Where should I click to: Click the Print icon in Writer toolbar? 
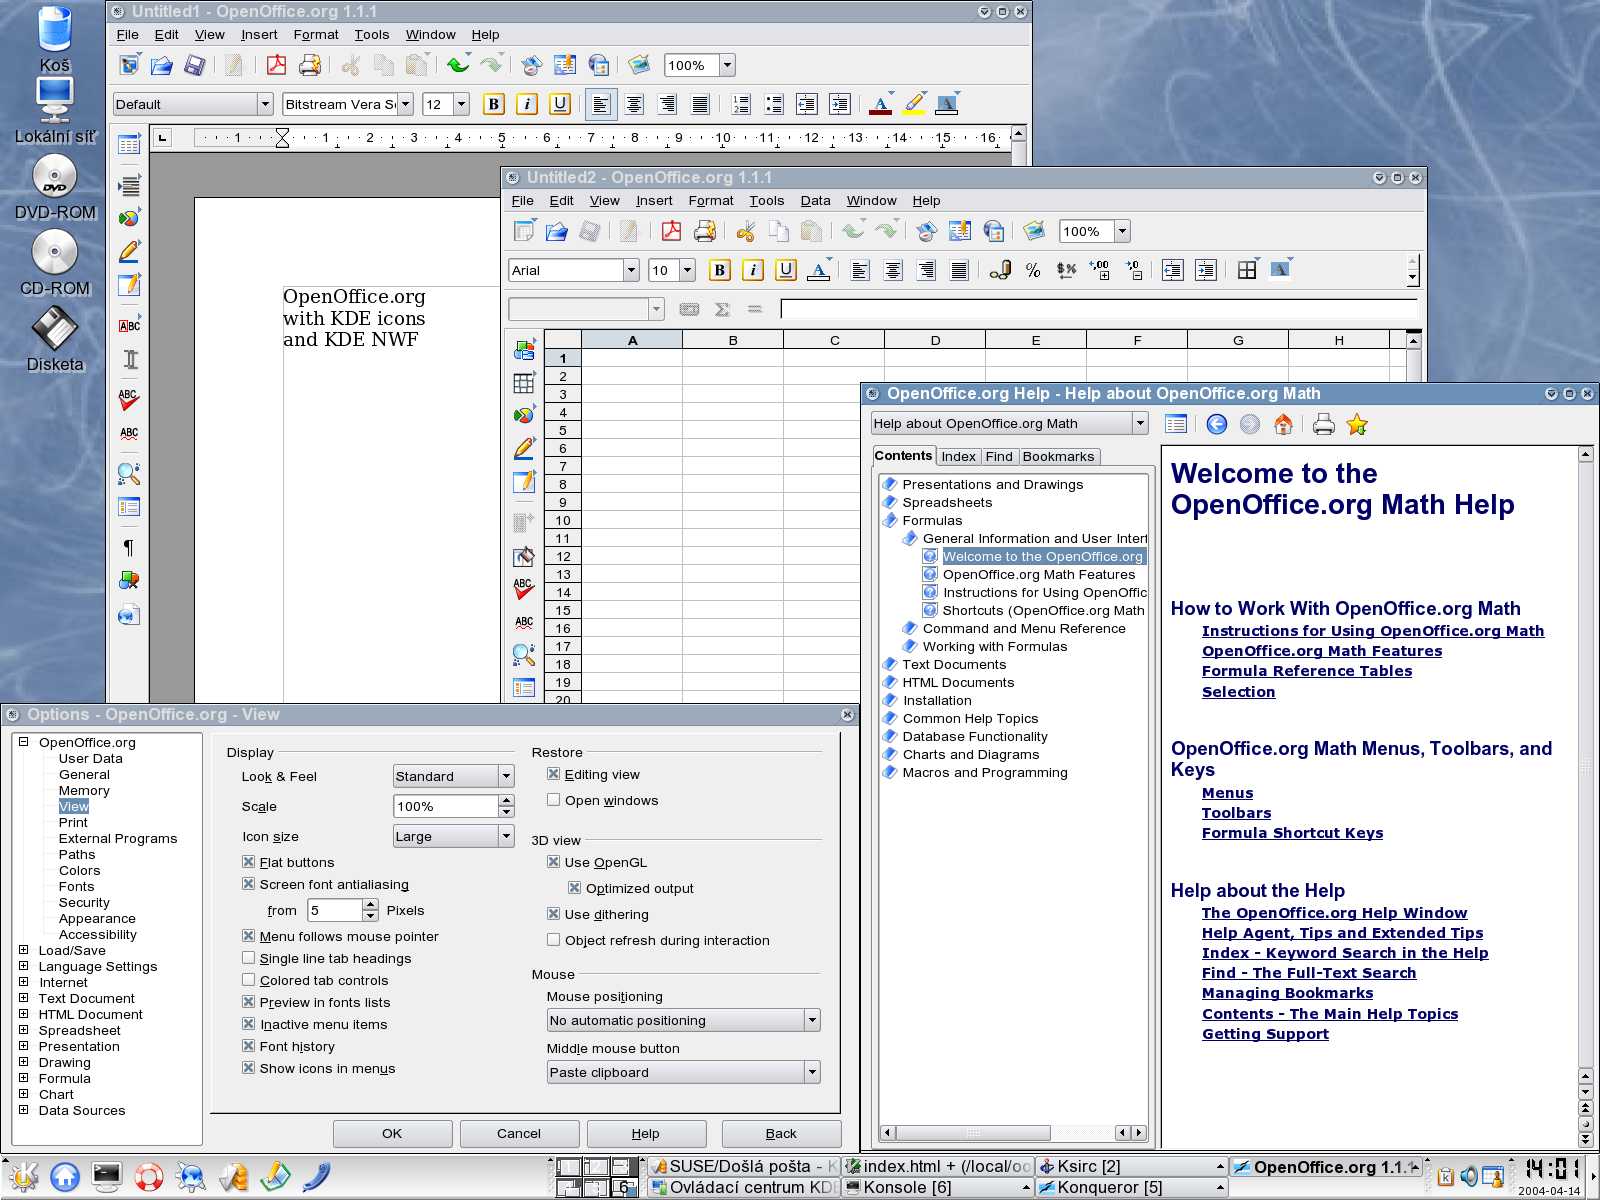tap(310, 65)
